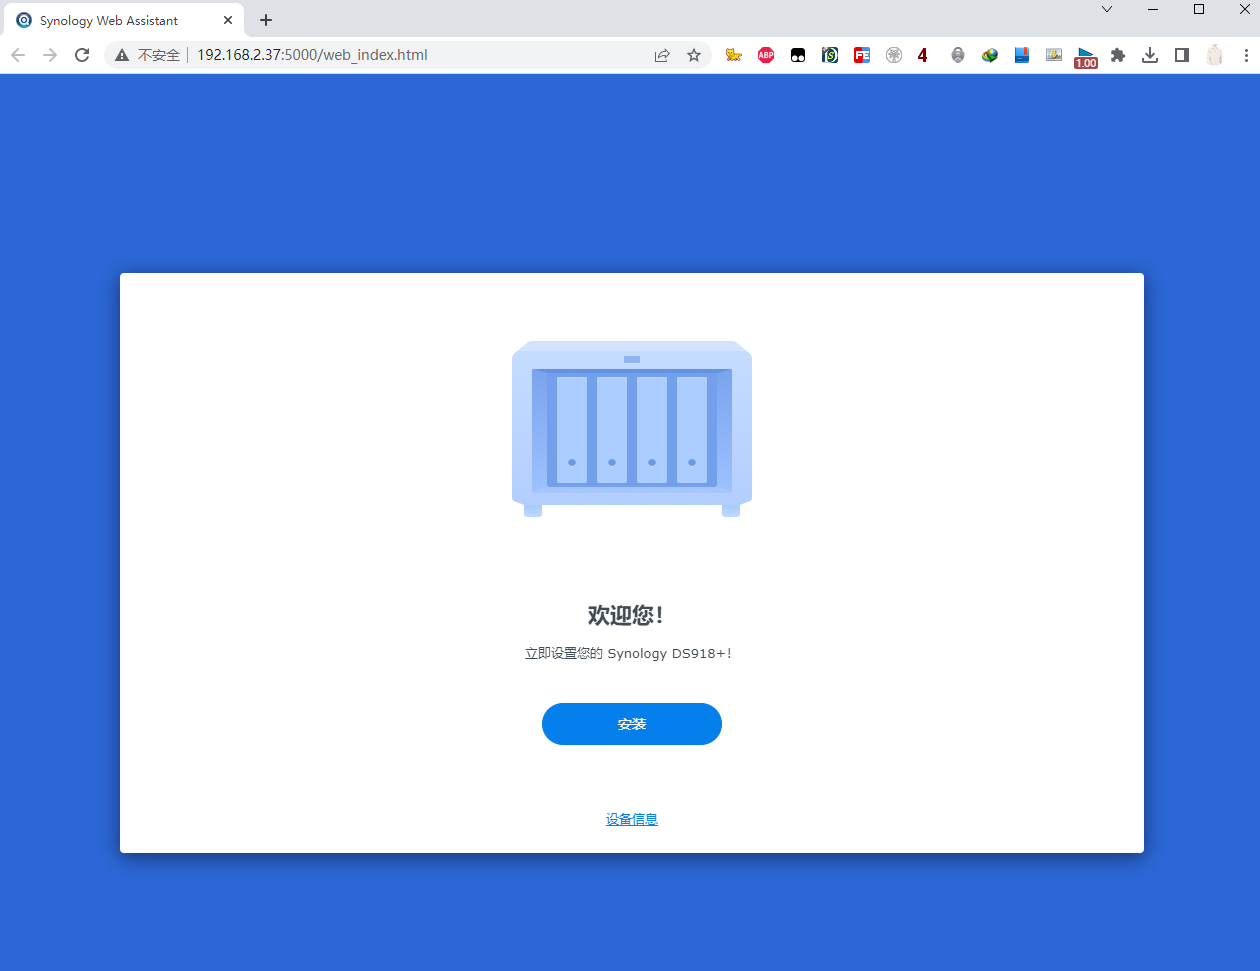Open a new tab with the plus button
Screen dimensions: 1260x971
(x=266, y=20)
